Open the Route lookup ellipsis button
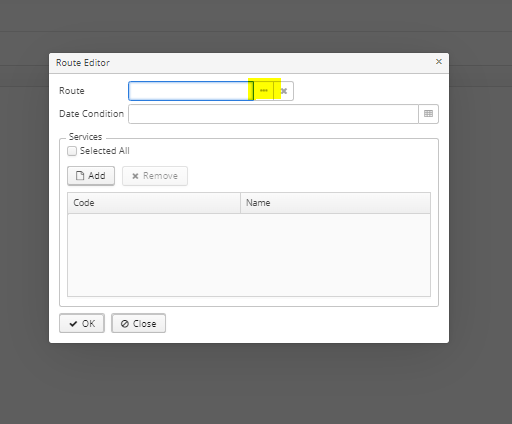Image resolution: width=512 pixels, height=424 pixels. click(264, 91)
